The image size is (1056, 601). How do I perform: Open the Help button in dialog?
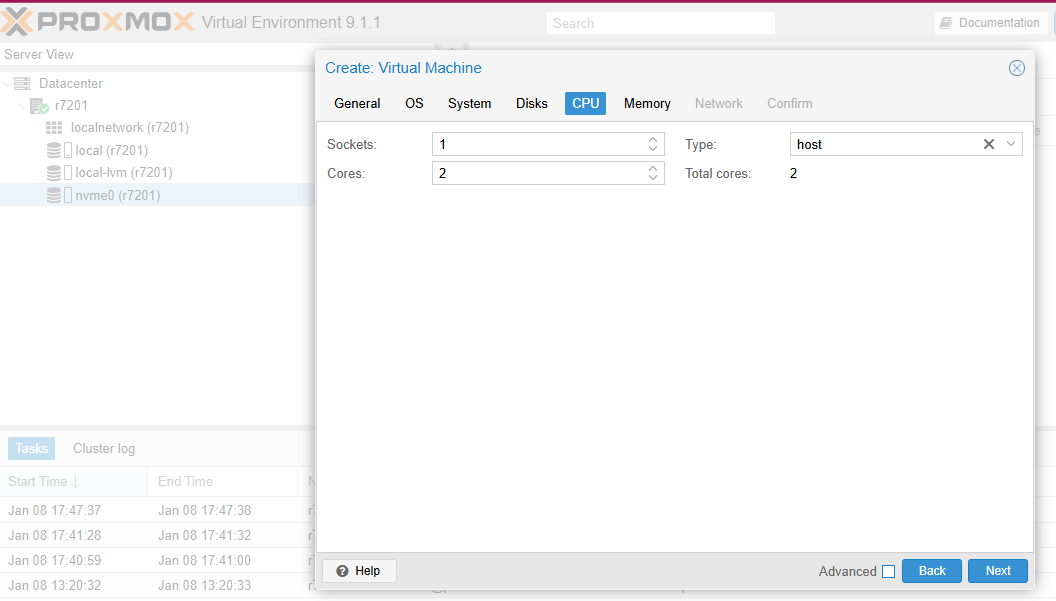tap(359, 571)
